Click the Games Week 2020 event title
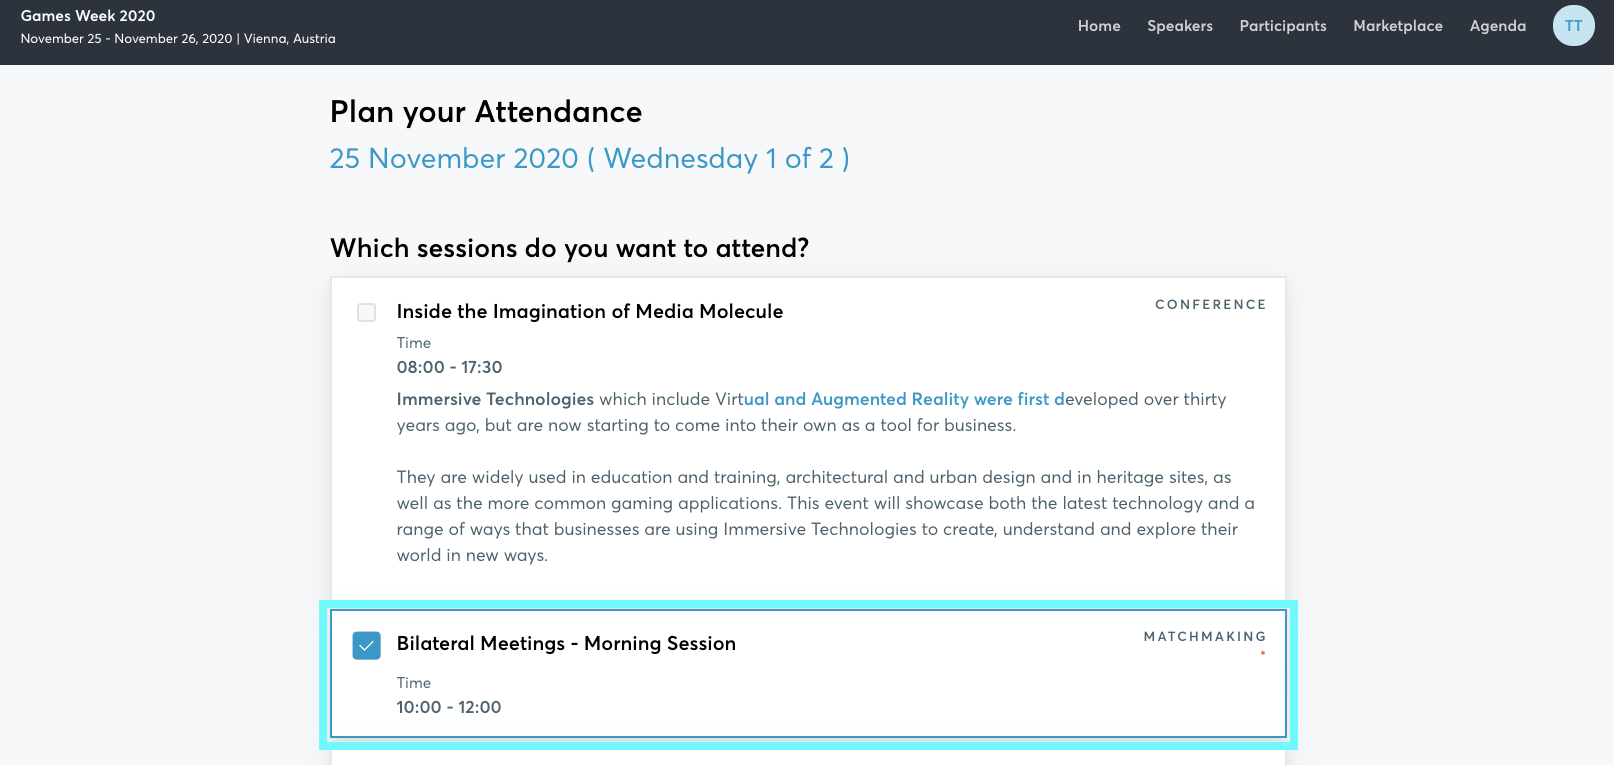Viewport: 1614px width, 765px height. point(88,16)
